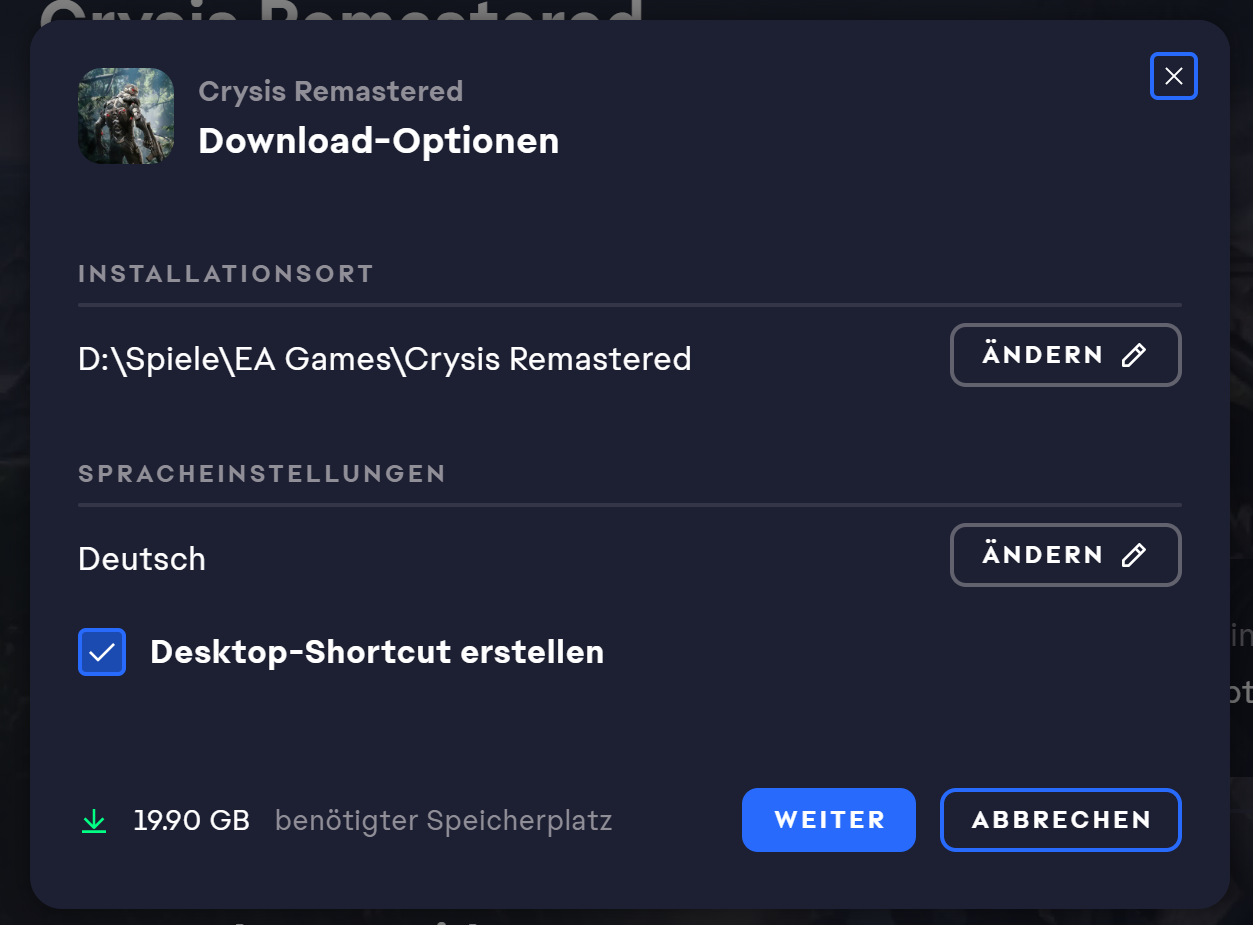1253x925 pixels.
Task: Click the 'Desktop-Shortcut erstellen' label text
Action: tap(376, 652)
